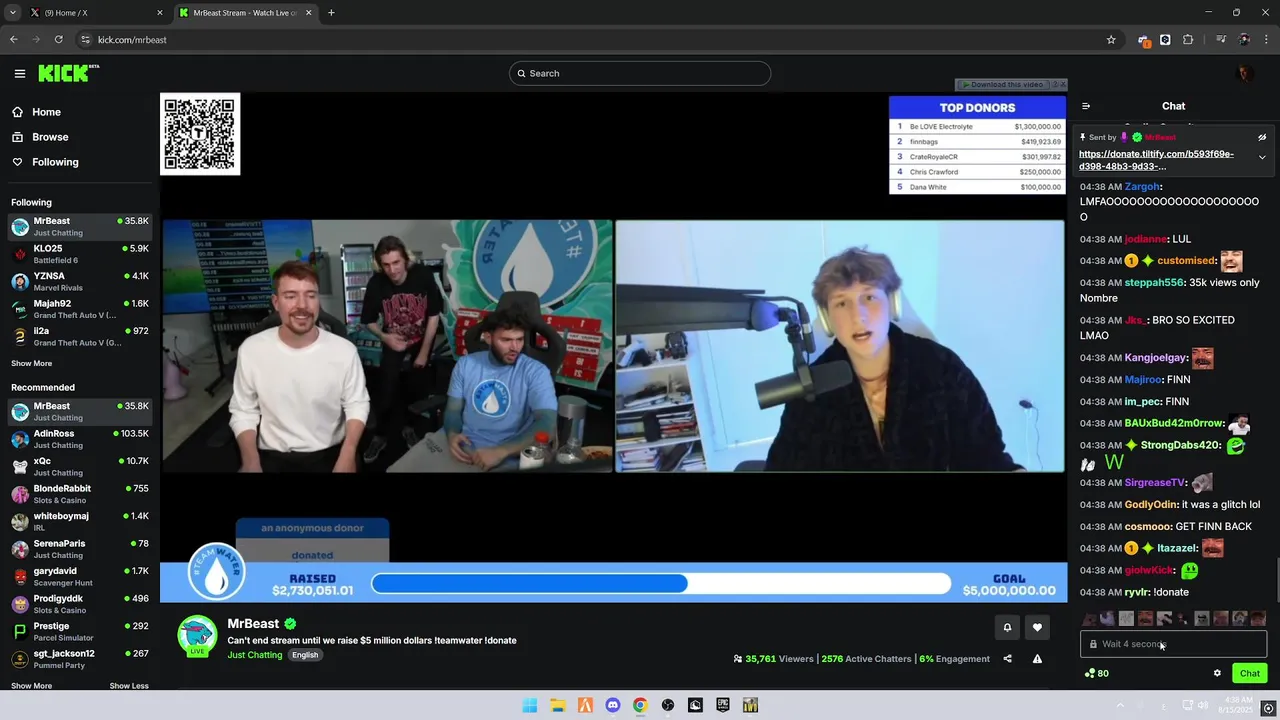
Task: Open Prodigyddk recommended channel
Action: pos(80,604)
